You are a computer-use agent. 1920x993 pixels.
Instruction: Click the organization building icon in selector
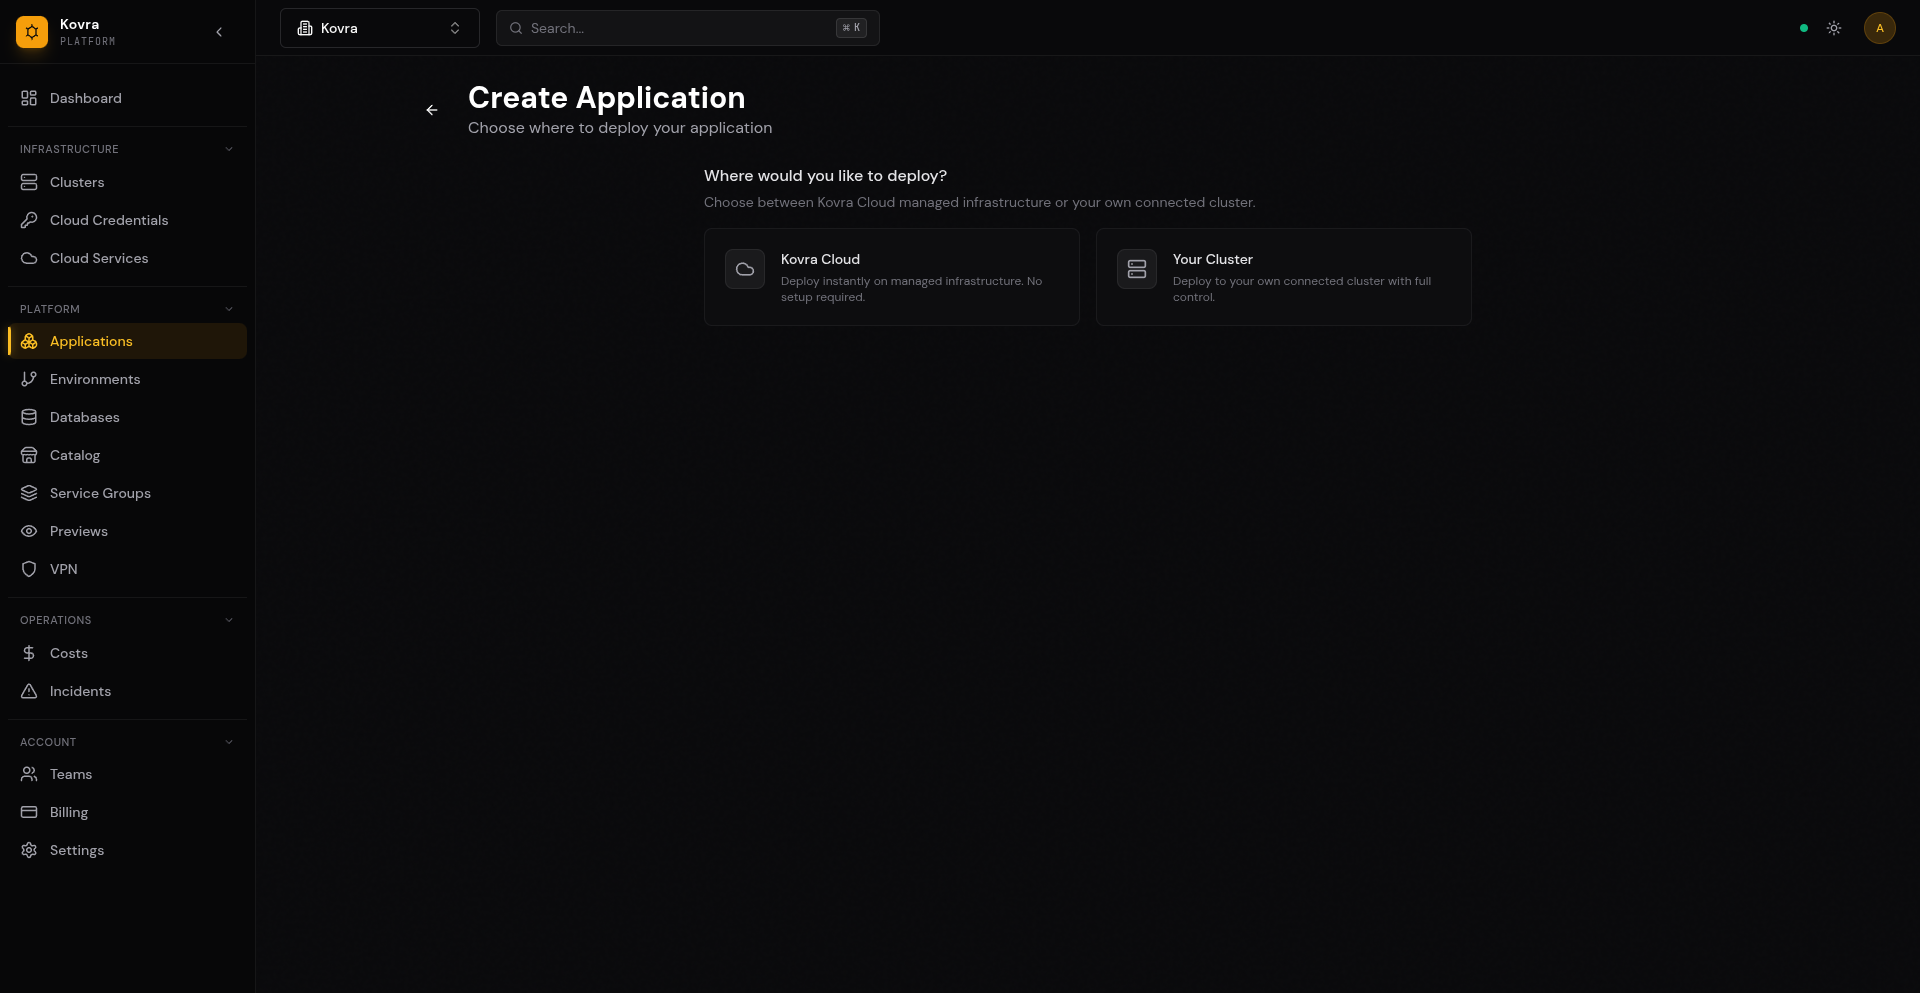(305, 28)
